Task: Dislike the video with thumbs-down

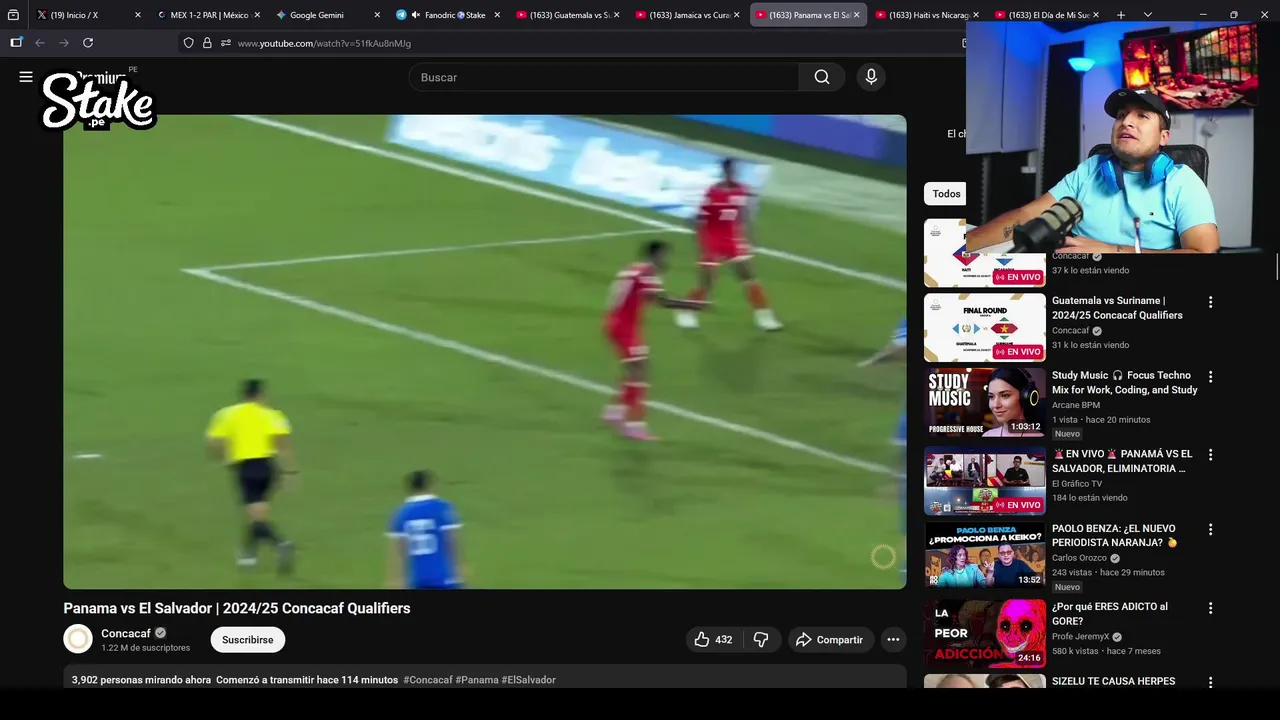Action: click(x=761, y=640)
